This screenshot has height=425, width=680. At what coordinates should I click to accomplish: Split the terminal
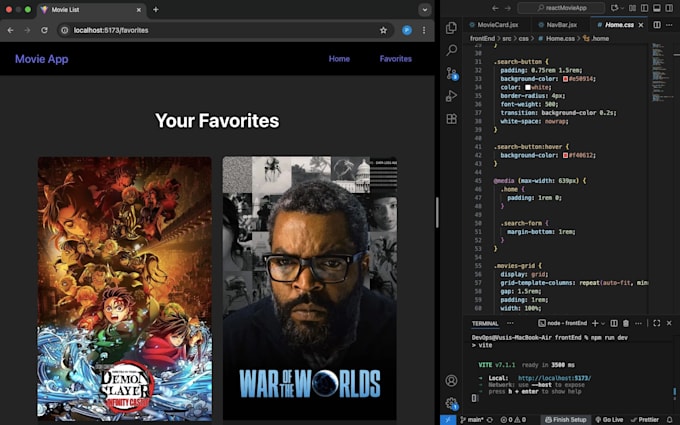(614, 323)
